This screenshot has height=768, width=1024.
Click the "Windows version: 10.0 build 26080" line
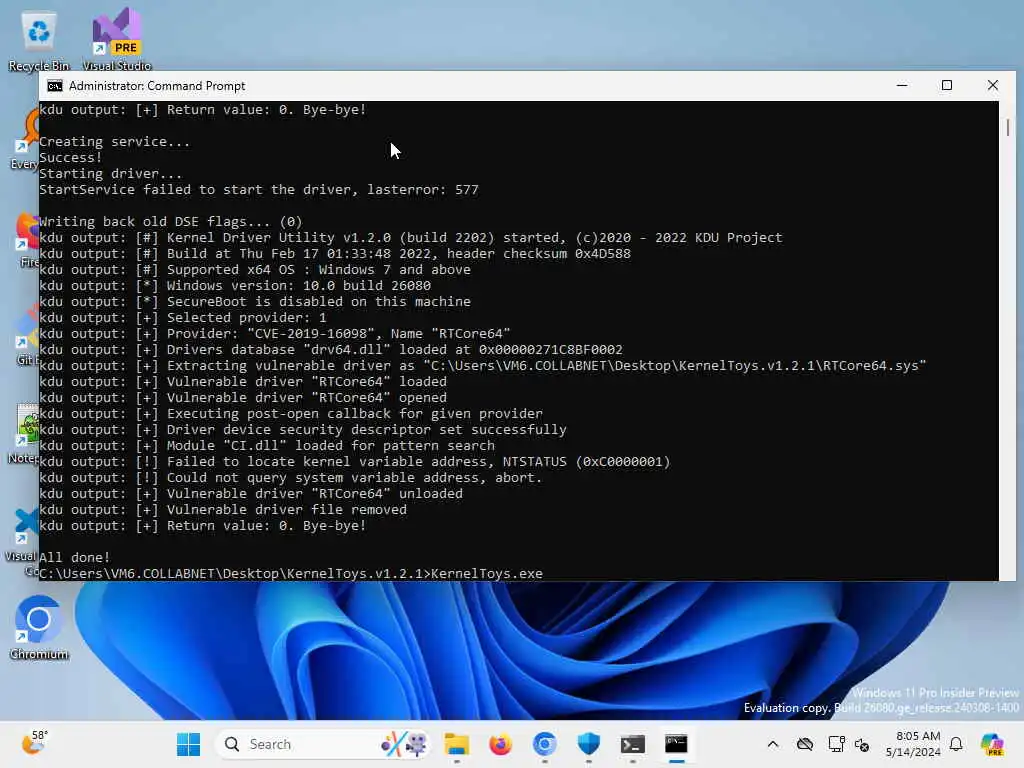[235, 285]
